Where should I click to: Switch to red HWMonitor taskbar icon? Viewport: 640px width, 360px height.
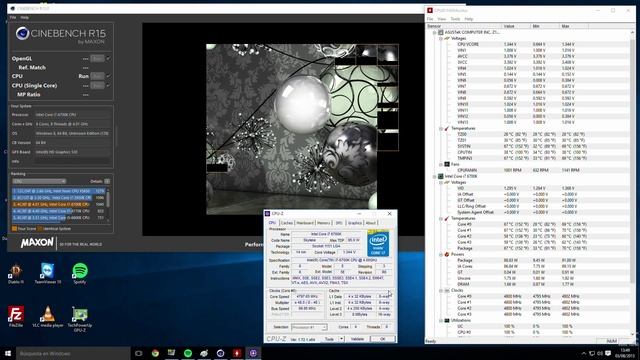click(x=237, y=353)
